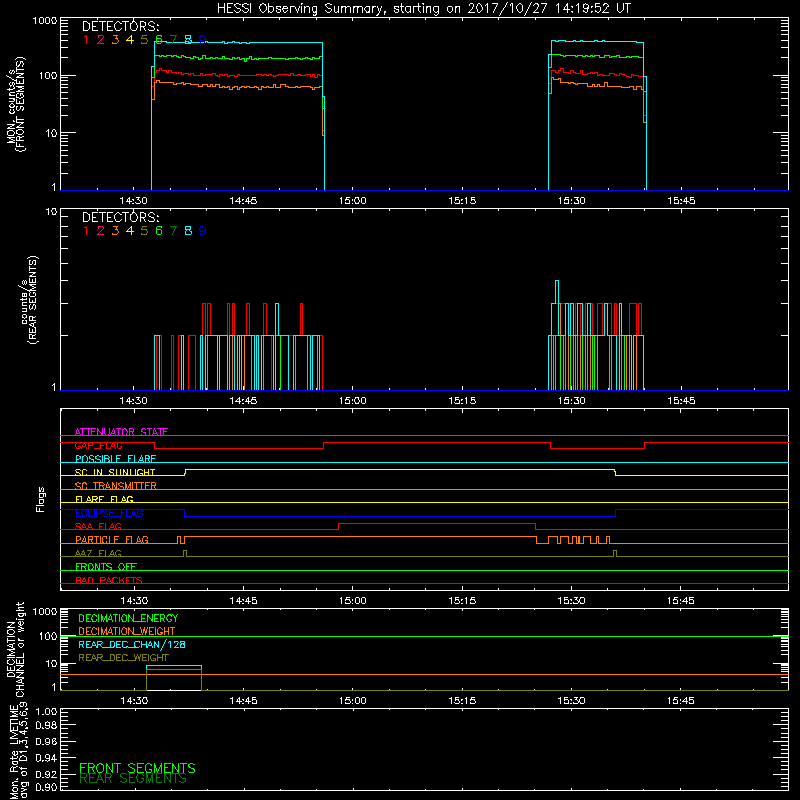Click the tallest cyan spike in the rear segments plot
Image resolution: width=800 pixels, height=800 pixels.
(557, 292)
